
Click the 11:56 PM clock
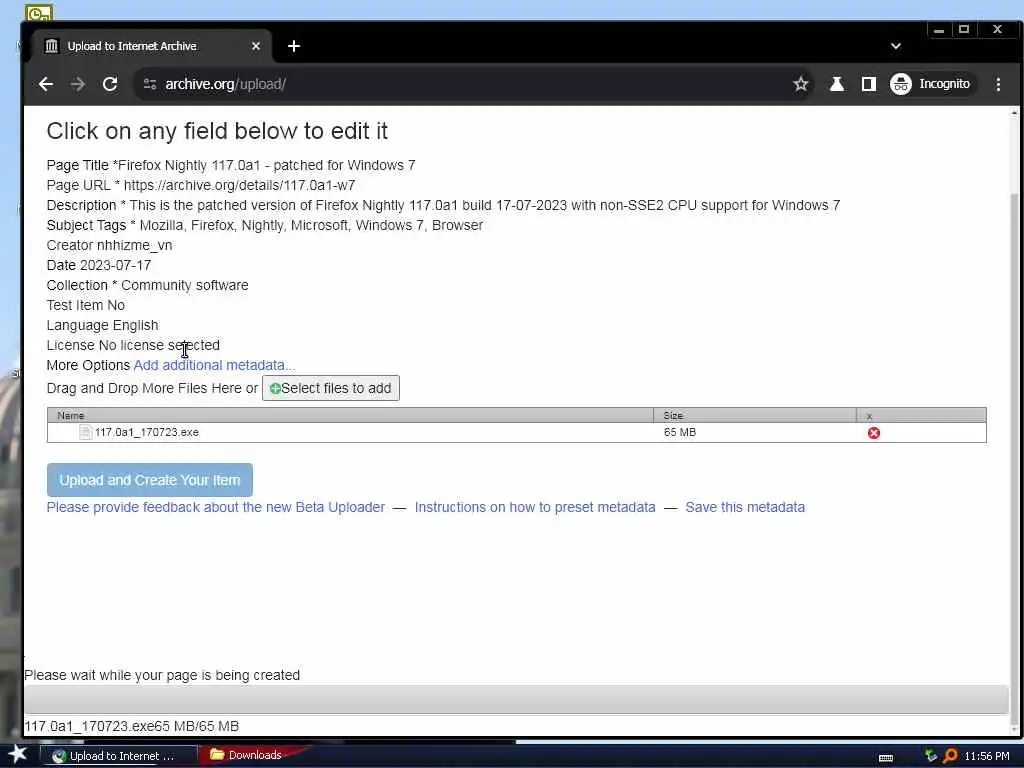point(987,756)
